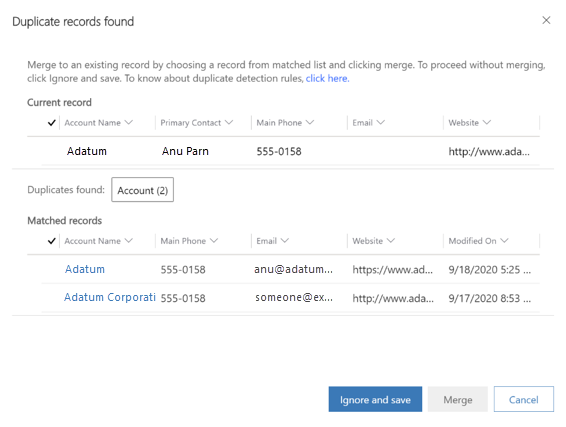This screenshot has height=427, width=566.
Task: Click 555-0158 phone in matched Adatum row
Action: pyautogui.click(x=183, y=270)
